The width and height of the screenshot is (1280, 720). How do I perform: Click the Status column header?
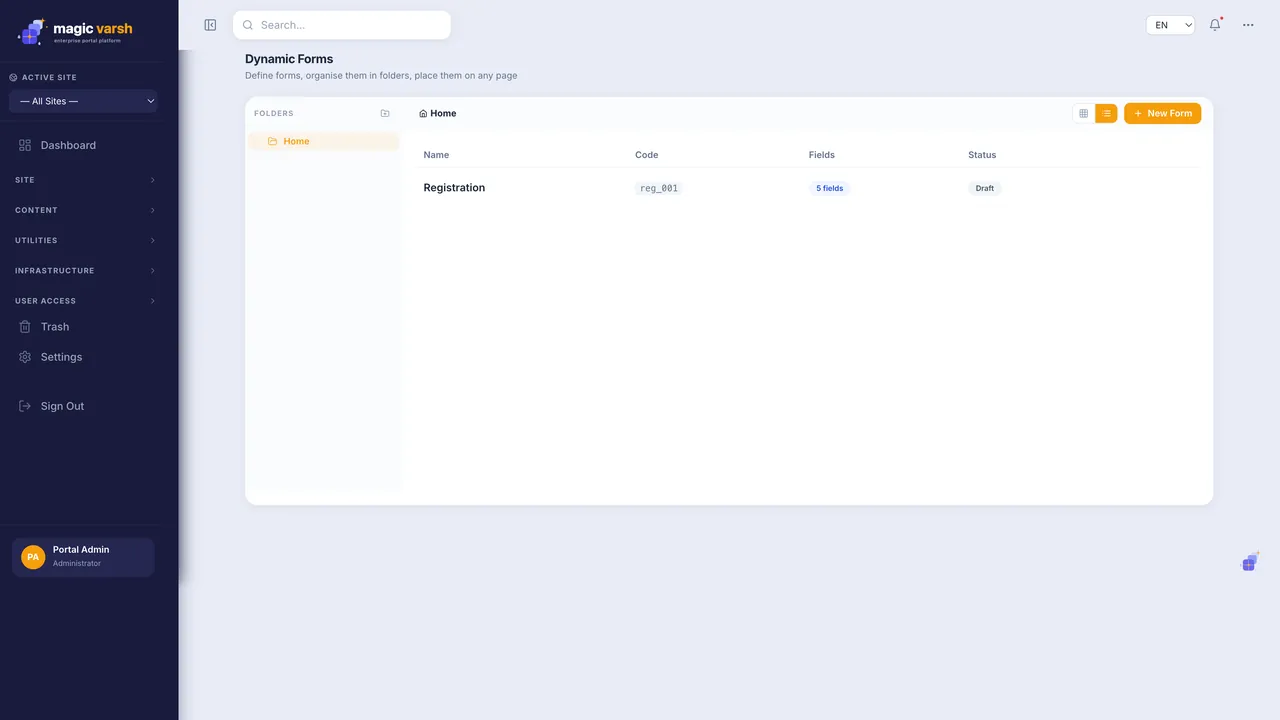coord(982,155)
